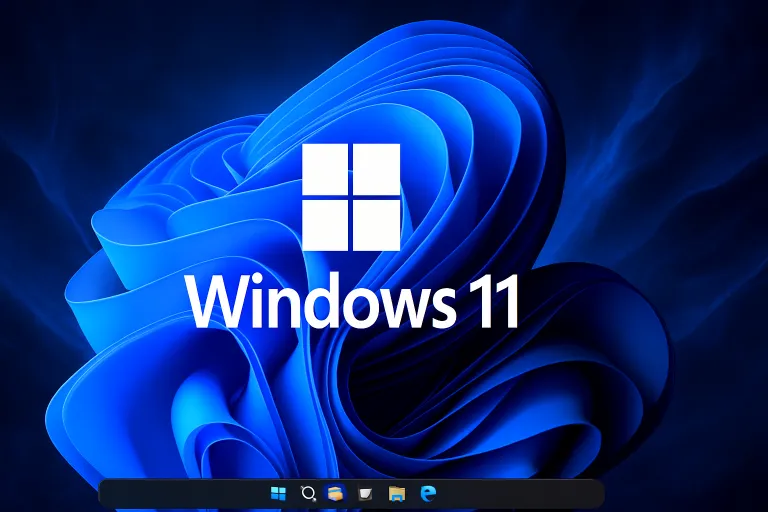768x512 pixels.
Task: Open Search using the magnifier icon
Action: (308, 493)
